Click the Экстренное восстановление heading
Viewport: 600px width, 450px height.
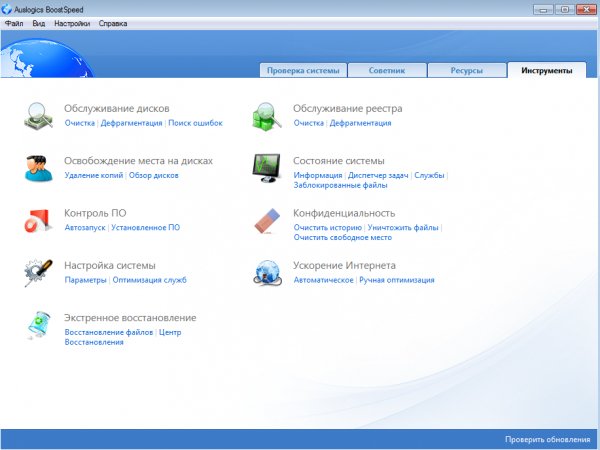coord(130,318)
